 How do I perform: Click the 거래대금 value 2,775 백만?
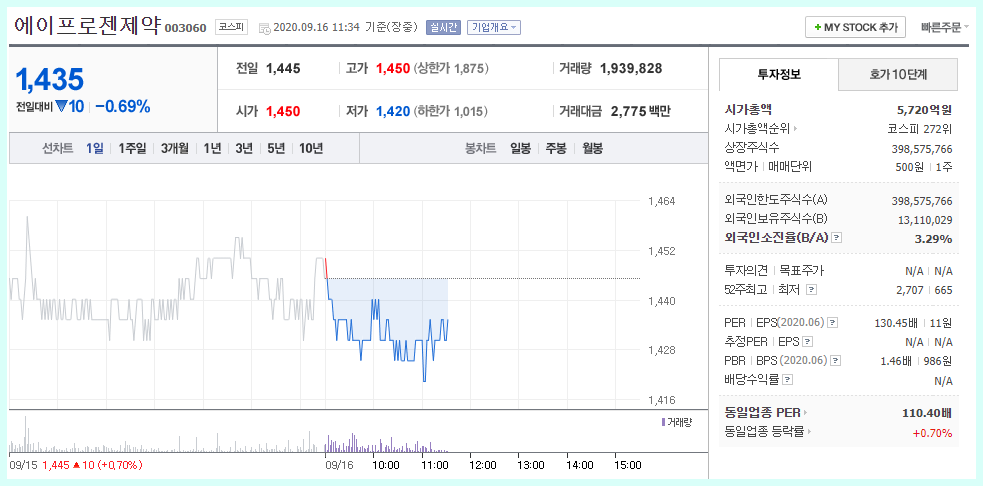[x=641, y=112]
